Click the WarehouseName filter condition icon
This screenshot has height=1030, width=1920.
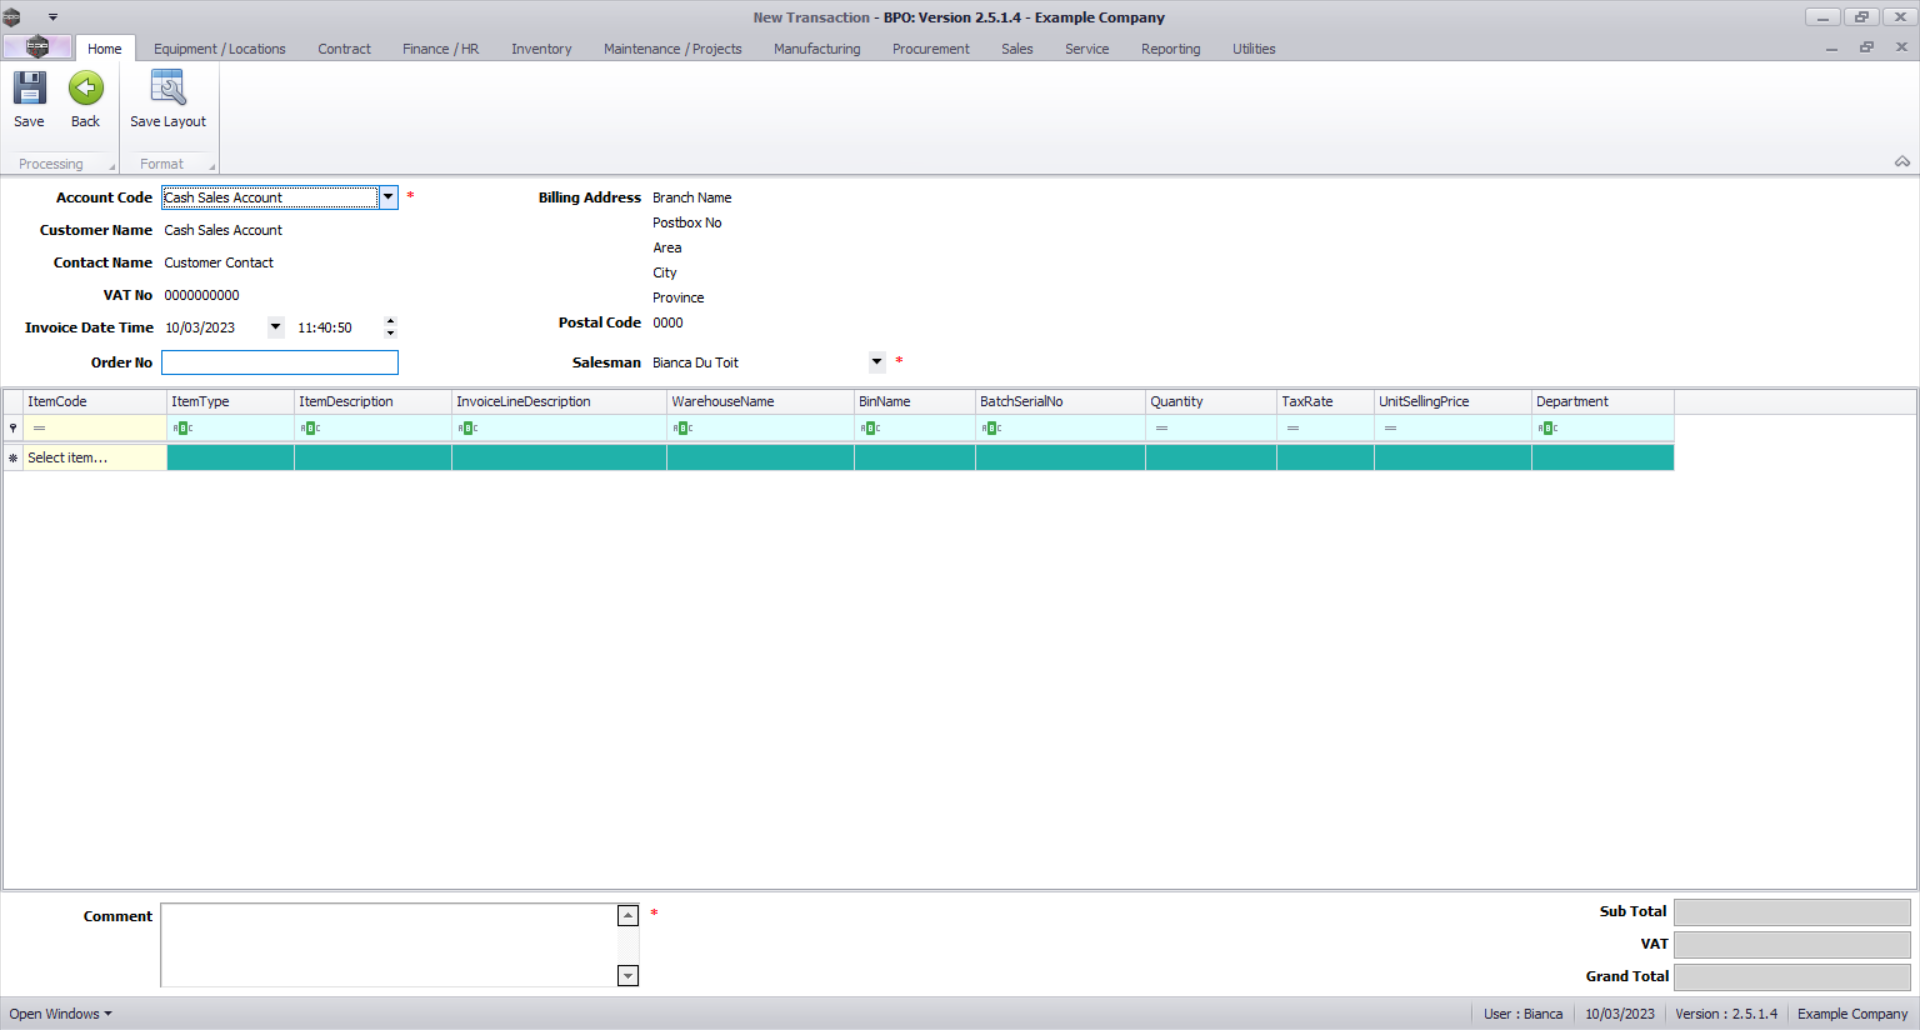(x=683, y=428)
